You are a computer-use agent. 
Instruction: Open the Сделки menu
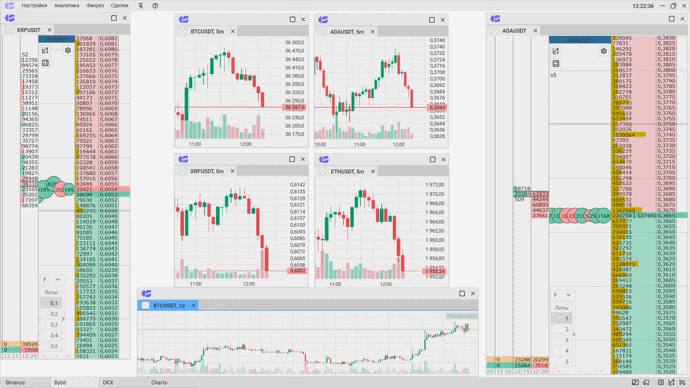click(119, 6)
